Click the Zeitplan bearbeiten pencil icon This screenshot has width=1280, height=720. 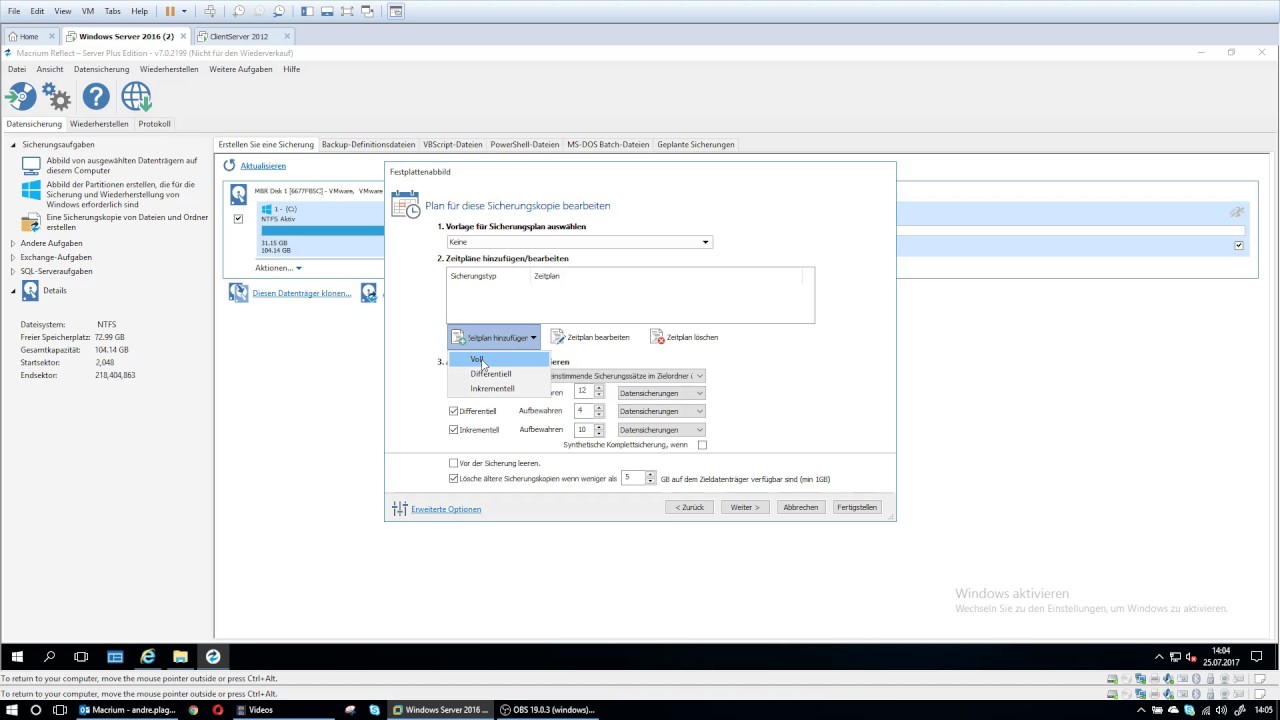click(x=558, y=337)
